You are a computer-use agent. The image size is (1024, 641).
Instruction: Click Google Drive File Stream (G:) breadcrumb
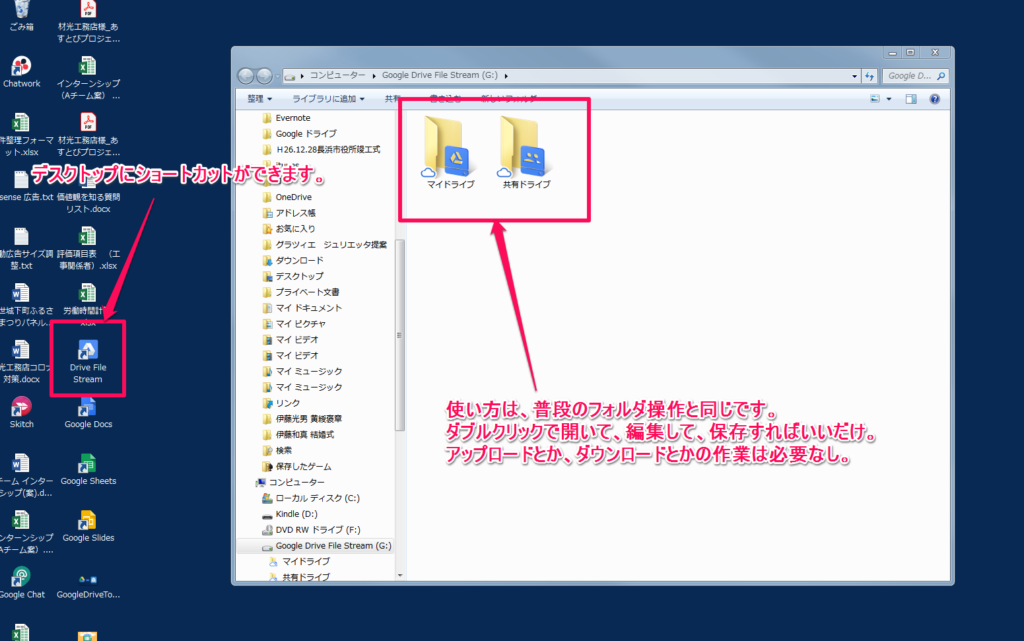coord(440,76)
